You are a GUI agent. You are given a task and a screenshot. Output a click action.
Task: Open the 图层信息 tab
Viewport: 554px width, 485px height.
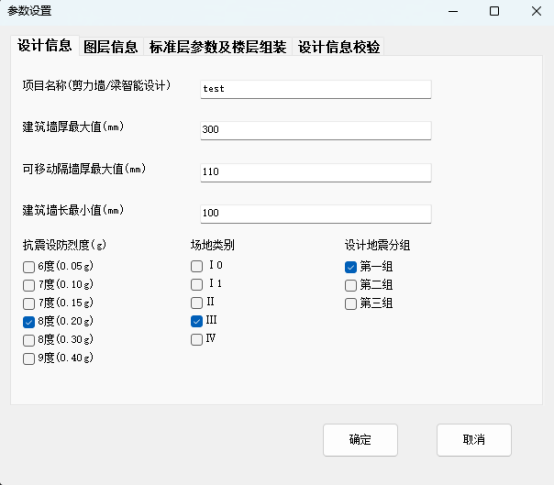pos(111,47)
